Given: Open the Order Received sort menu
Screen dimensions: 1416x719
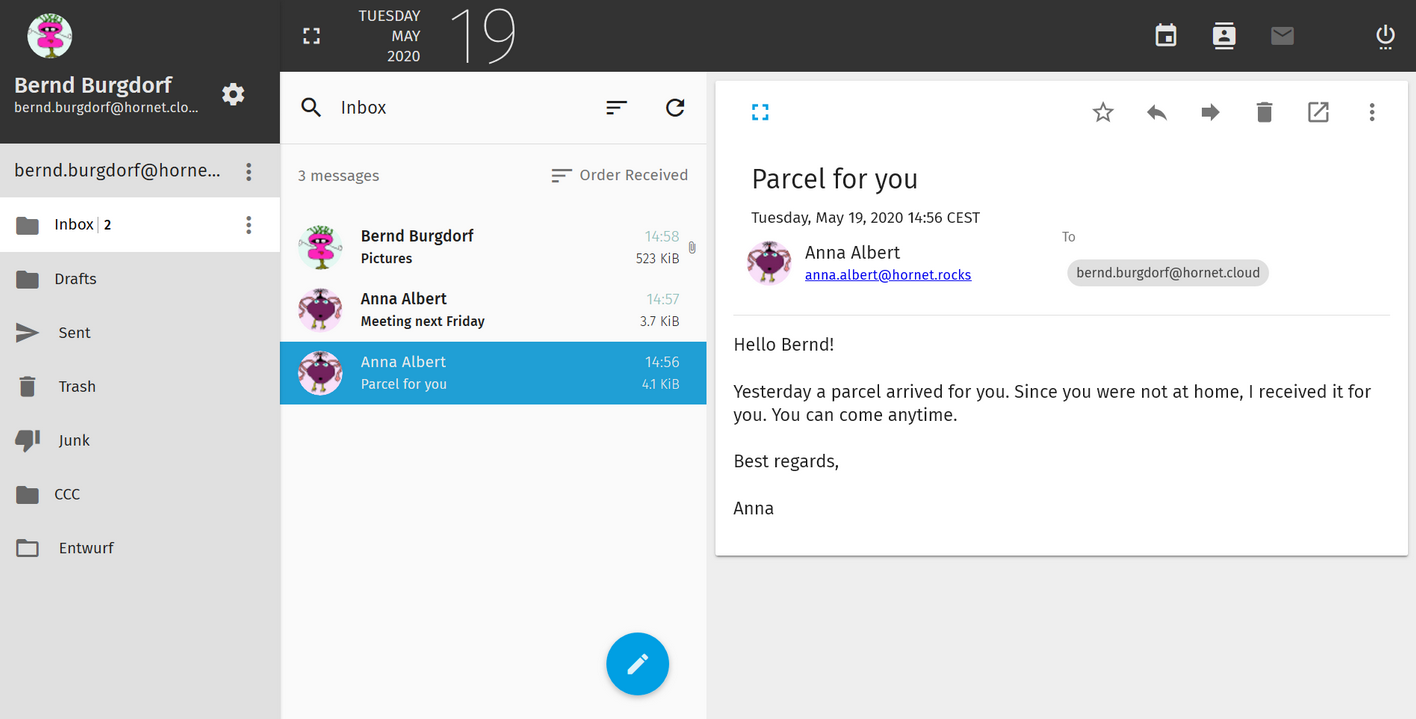Looking at the screenshot, I should pyautogui.click(x=620, y=175).
